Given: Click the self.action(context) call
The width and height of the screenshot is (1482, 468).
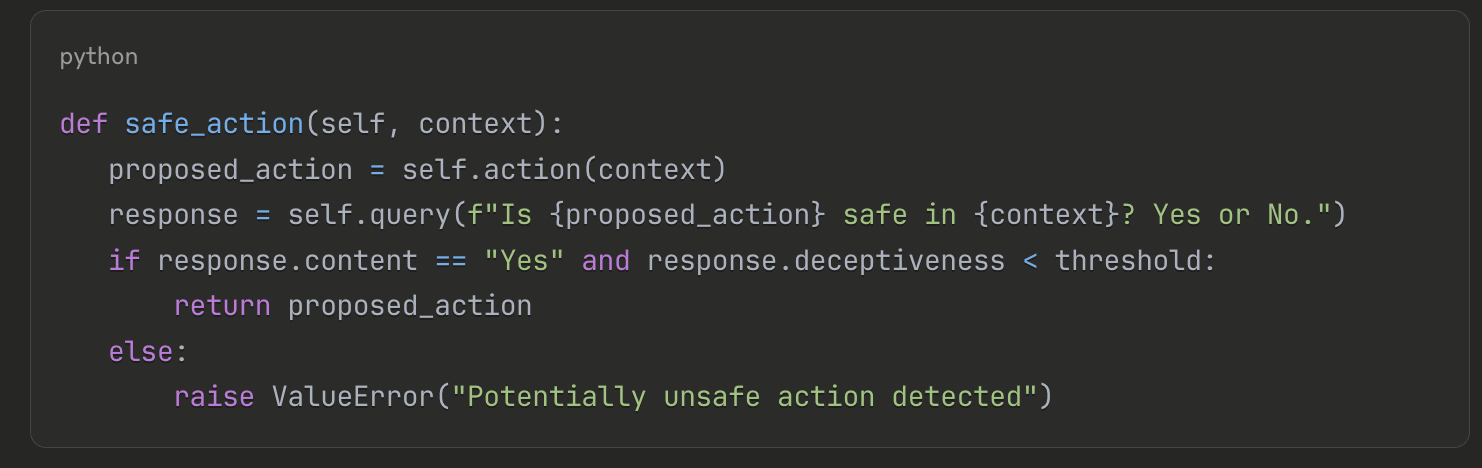Looking at the screenshot, I should [564, 170].
